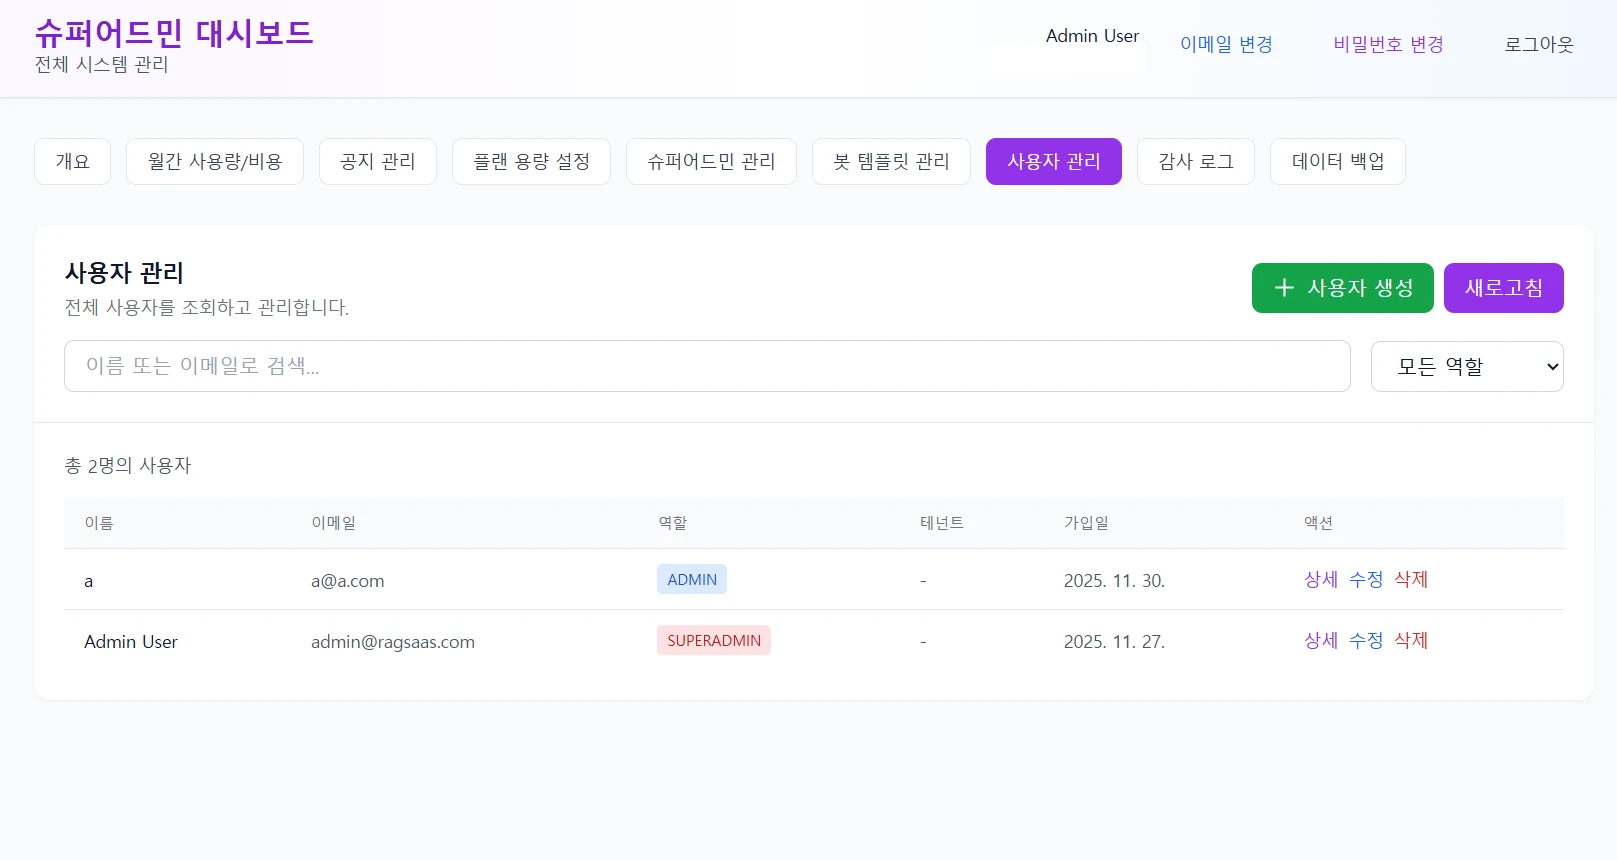Screen dimensions: 1617x860
Task: Navigate to the 데이터 백업 tab
Action: (x=1337, y=162)
